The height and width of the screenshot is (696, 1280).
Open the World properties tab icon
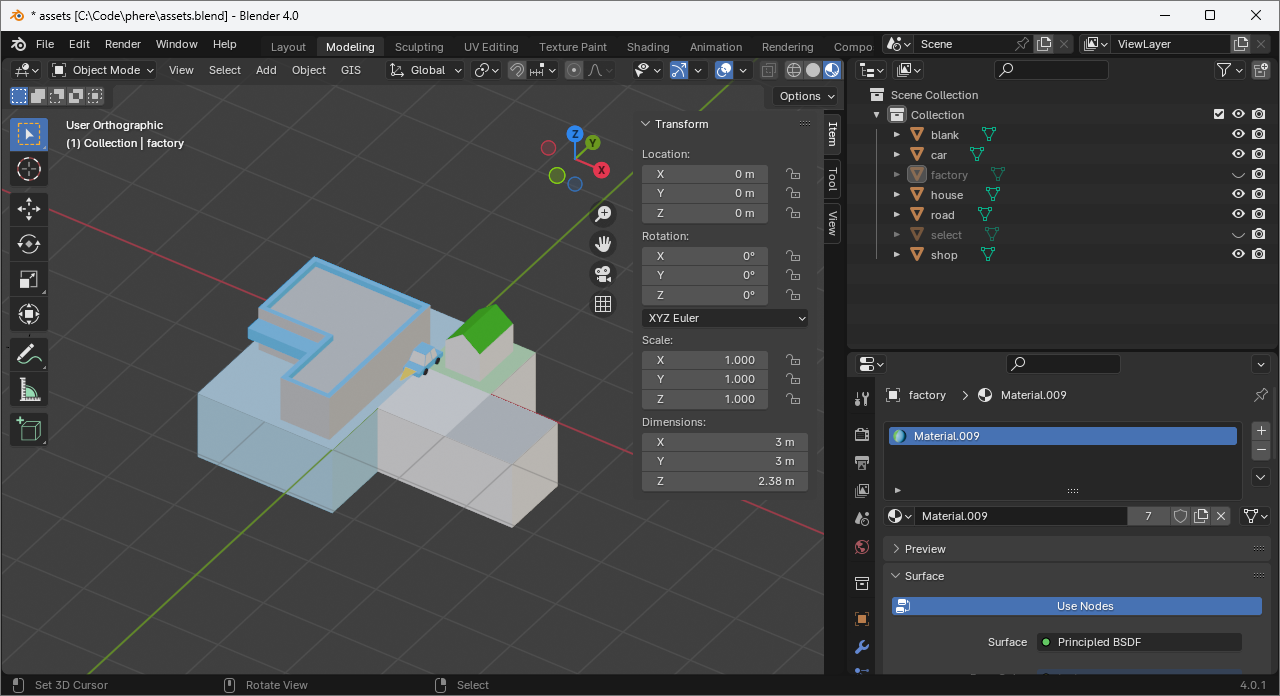[x=862, y=547]
